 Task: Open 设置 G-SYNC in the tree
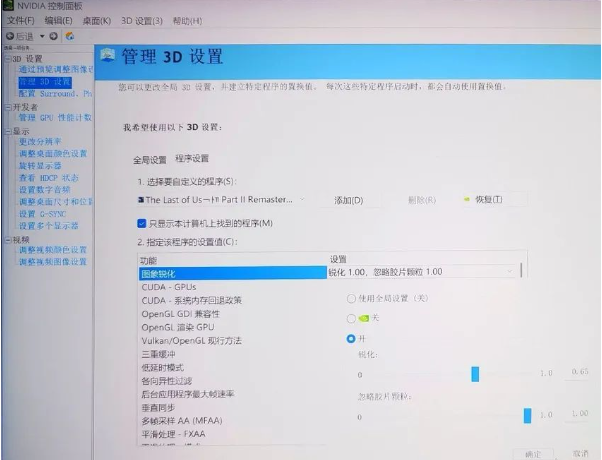(43, 214)
